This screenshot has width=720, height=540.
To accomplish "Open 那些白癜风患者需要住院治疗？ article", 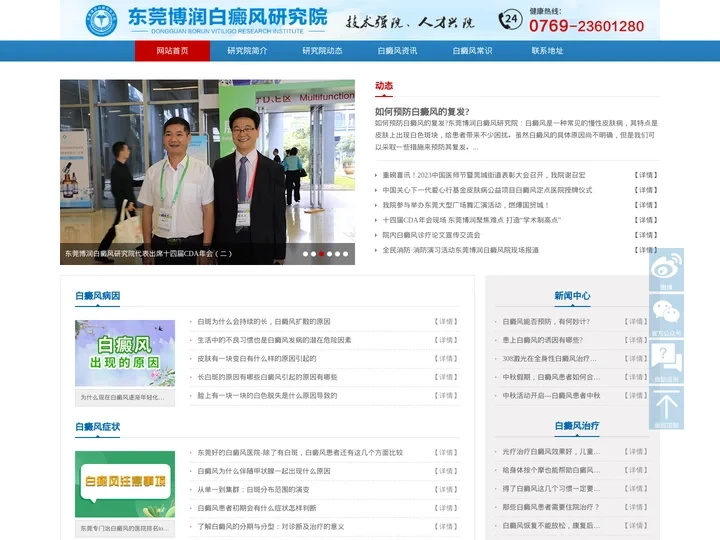I will point(551,507).
